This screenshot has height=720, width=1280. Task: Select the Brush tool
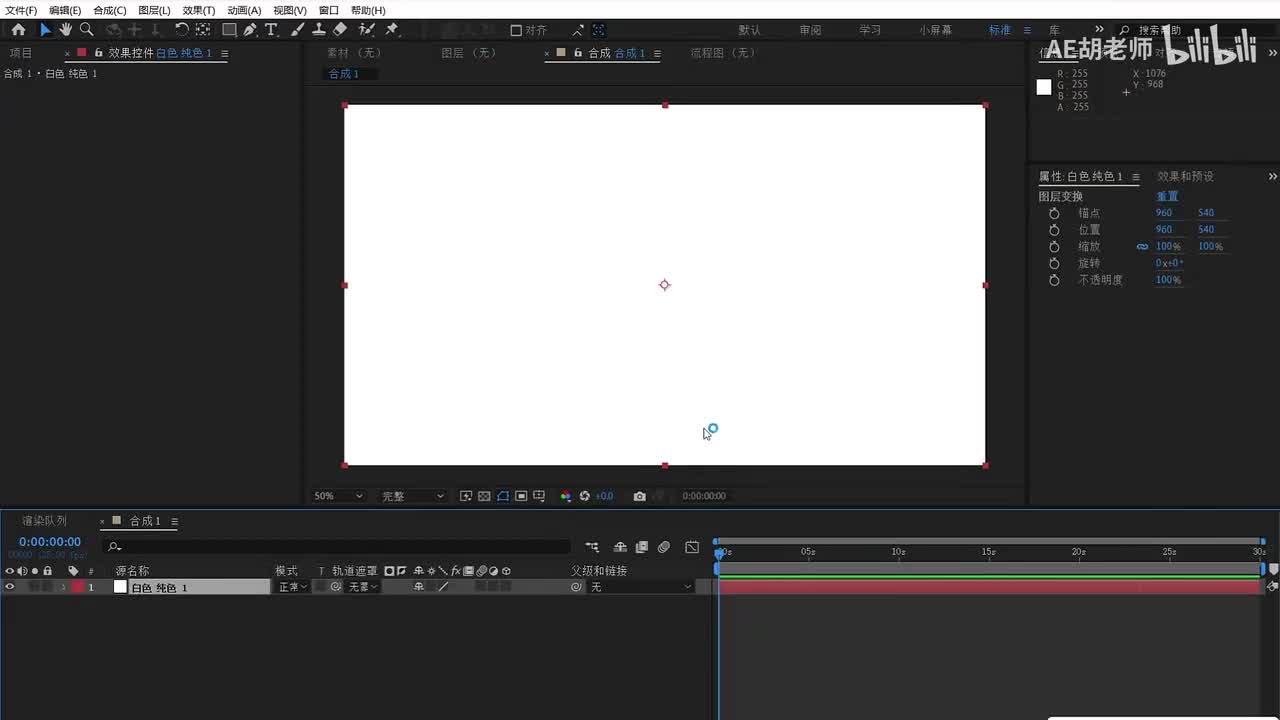pyautogui.click(x=298, y=30)
